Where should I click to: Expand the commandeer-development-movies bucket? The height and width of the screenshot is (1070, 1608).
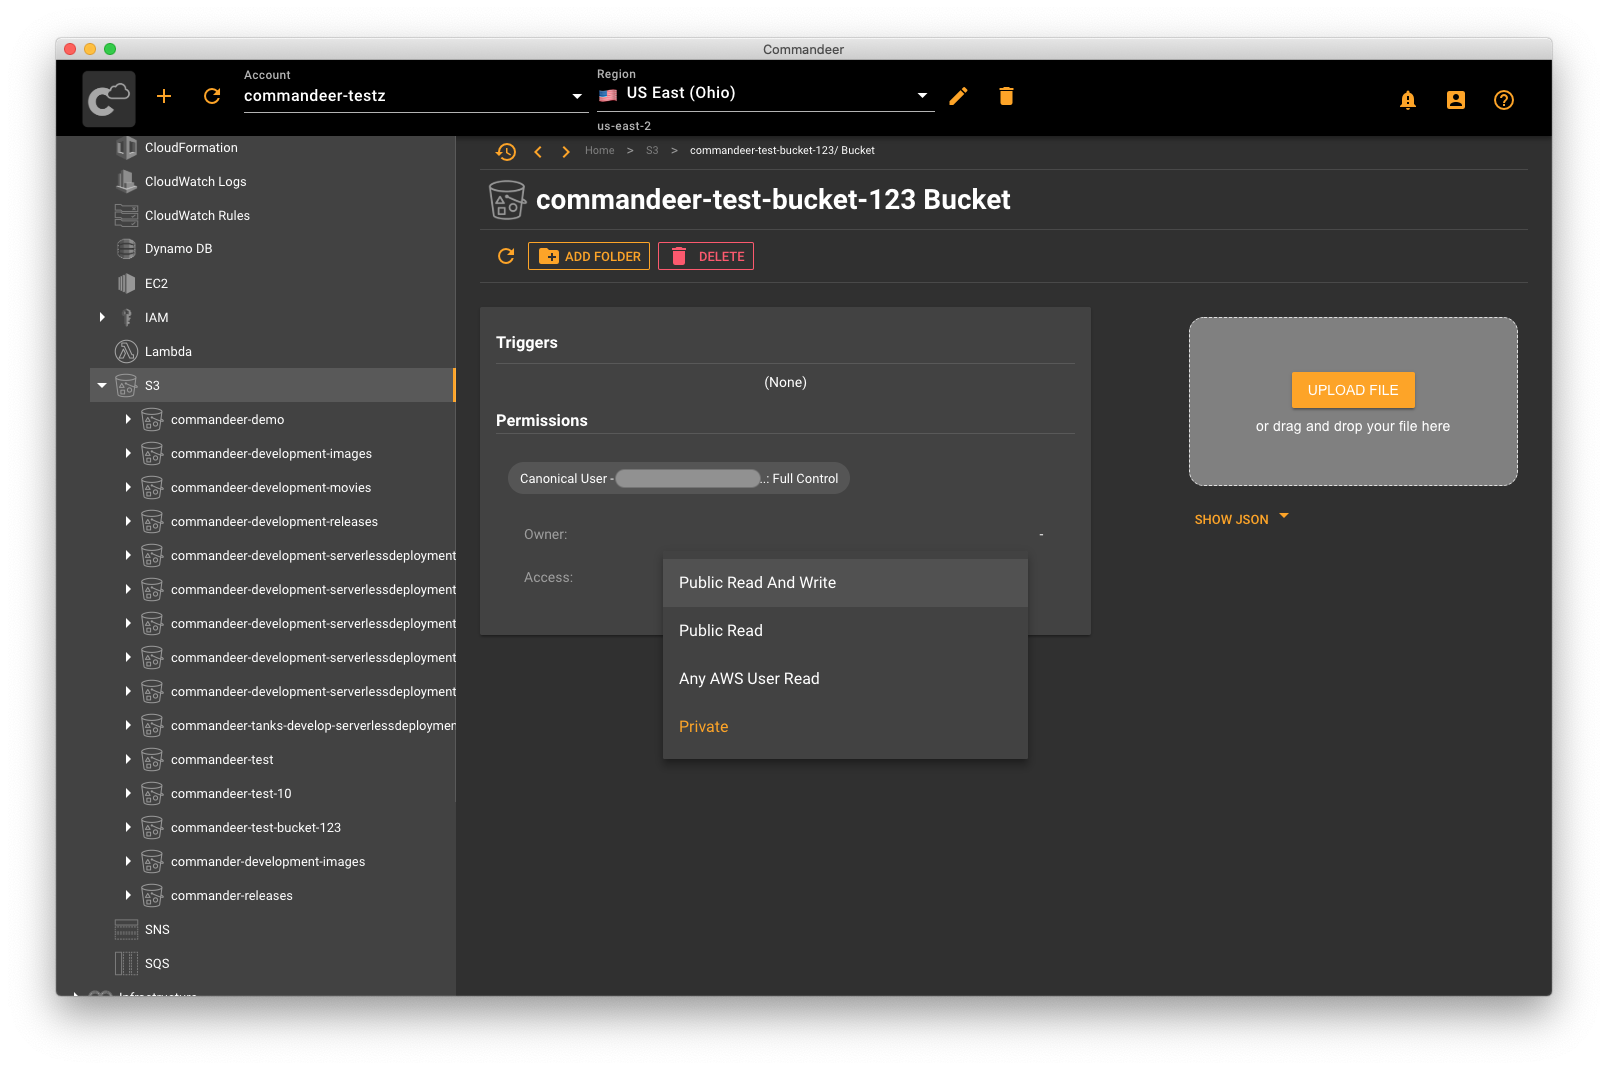[x=128, y=487]
